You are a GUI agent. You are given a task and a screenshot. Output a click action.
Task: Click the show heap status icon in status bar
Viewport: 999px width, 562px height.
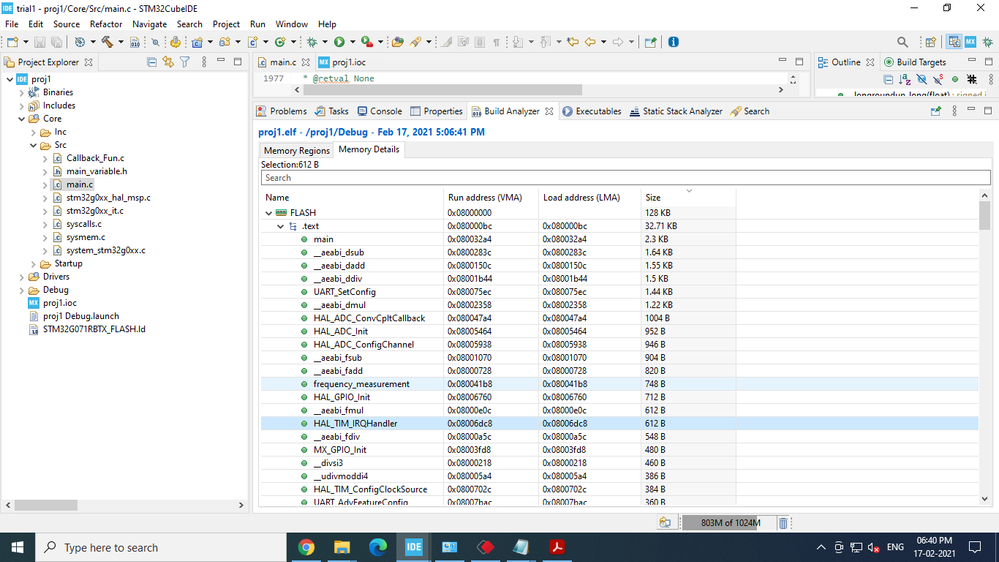pos(665,522)
